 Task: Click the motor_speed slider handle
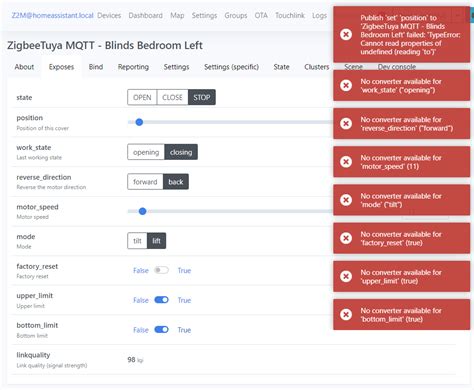(x=142, y=211)
